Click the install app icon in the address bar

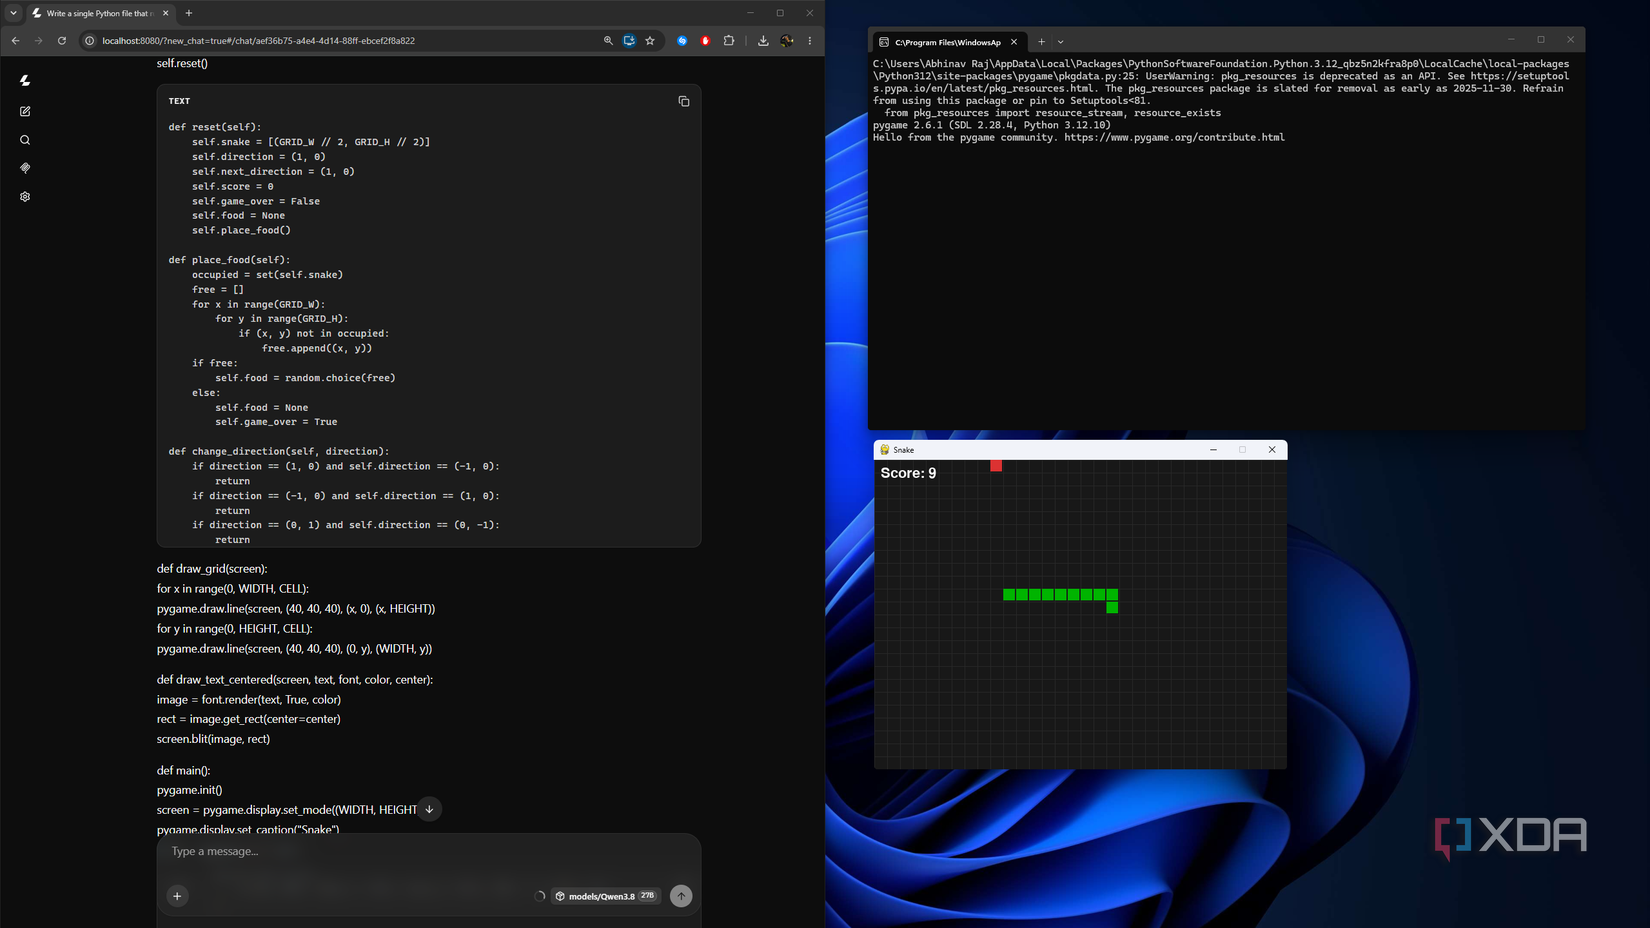coord(629,41)
